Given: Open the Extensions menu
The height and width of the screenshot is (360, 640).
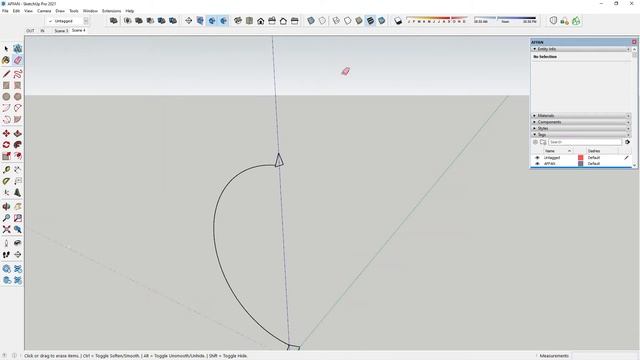Looking at the screenshot, I should (111, 11).
